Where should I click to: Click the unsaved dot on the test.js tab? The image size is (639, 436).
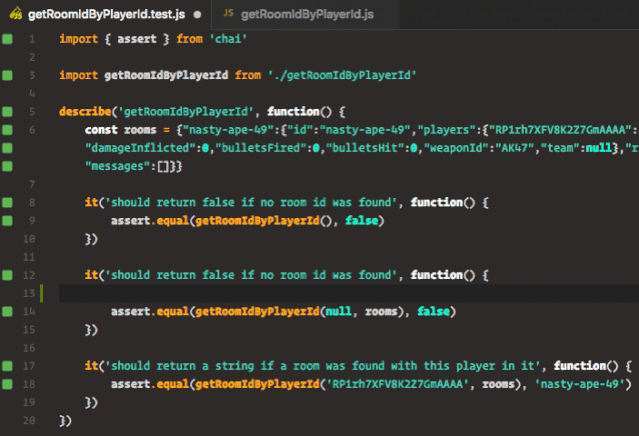(196, 15)
